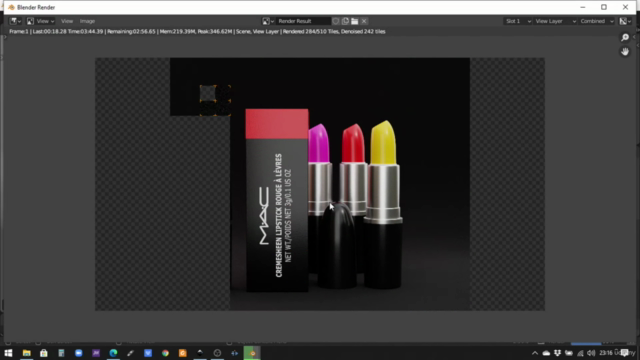Toggle fake user shield icon
The height and width of the screenshot is (360, 640).
336,21
